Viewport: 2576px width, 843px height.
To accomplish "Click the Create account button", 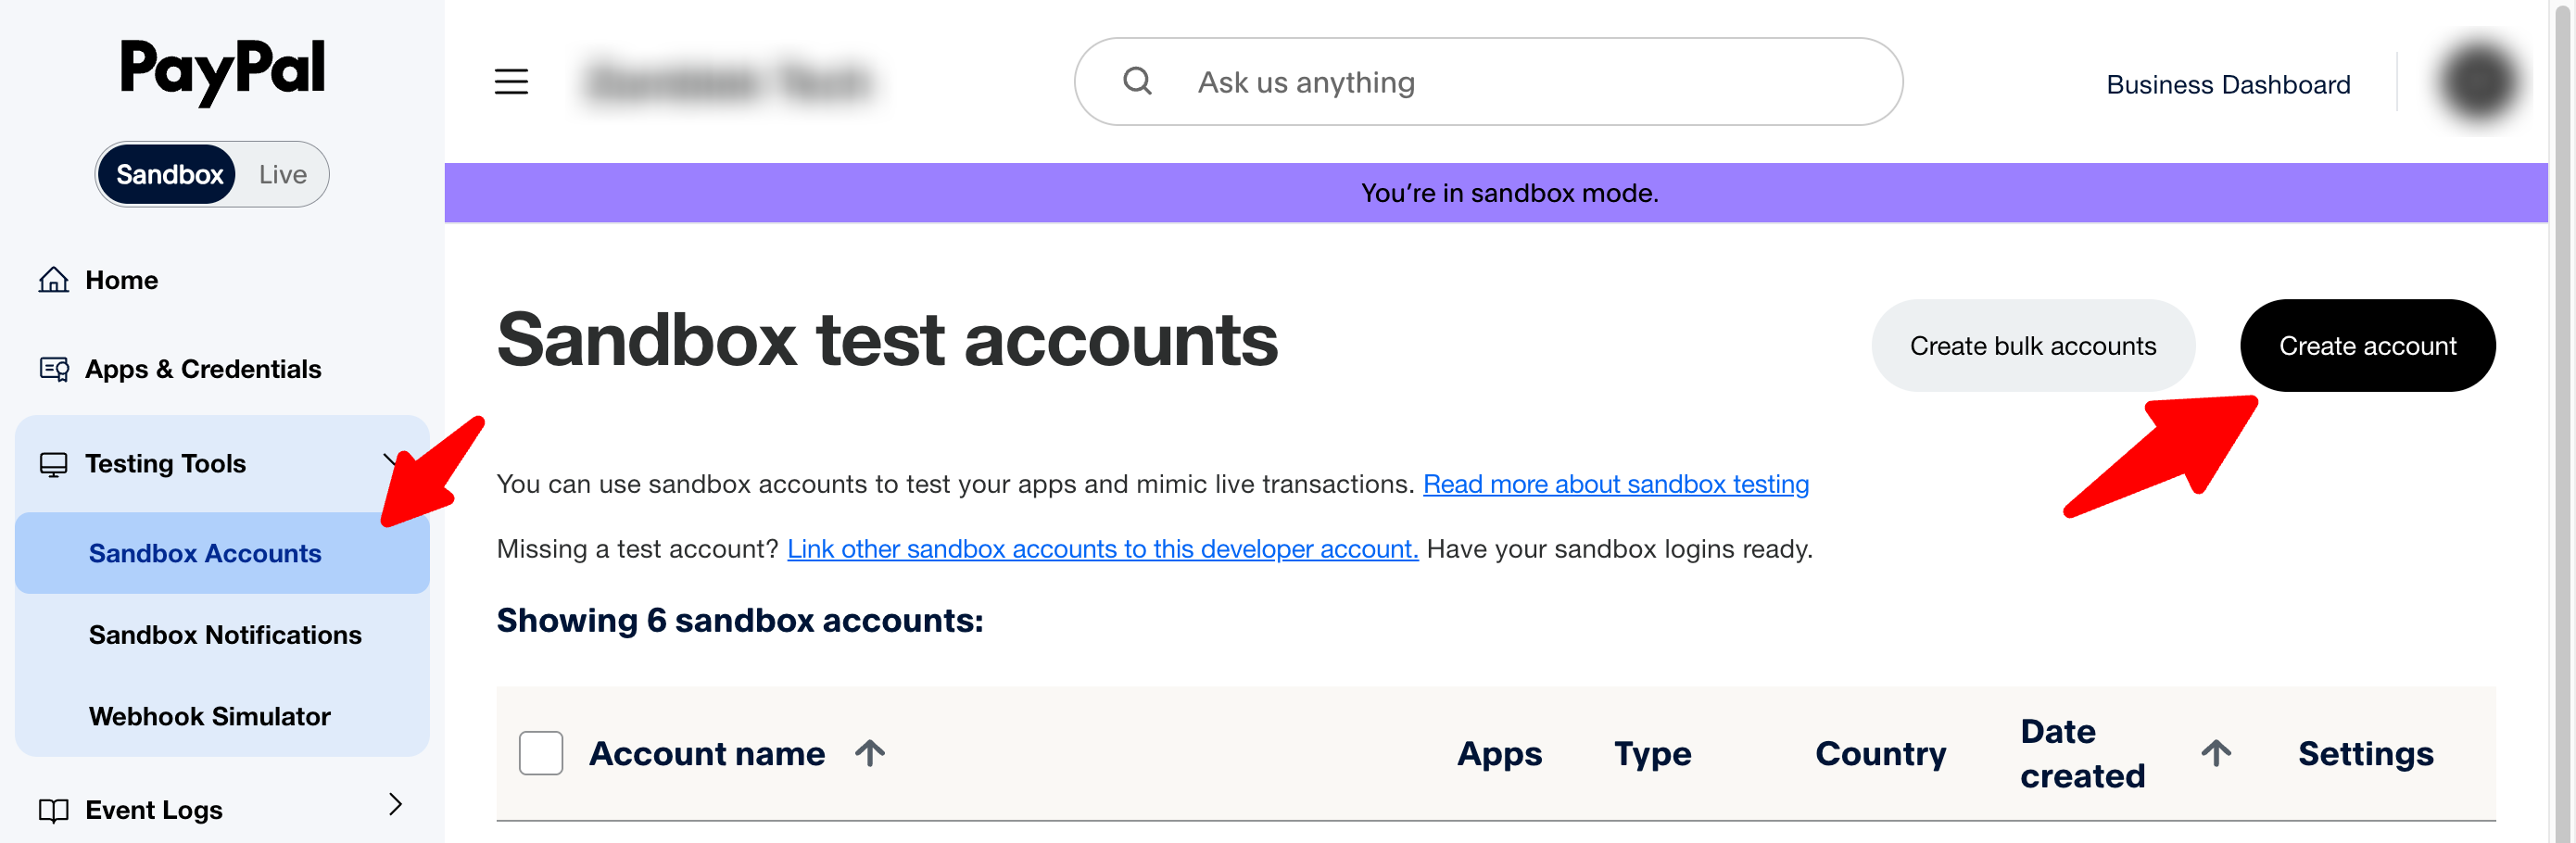I will point(2367,345).
